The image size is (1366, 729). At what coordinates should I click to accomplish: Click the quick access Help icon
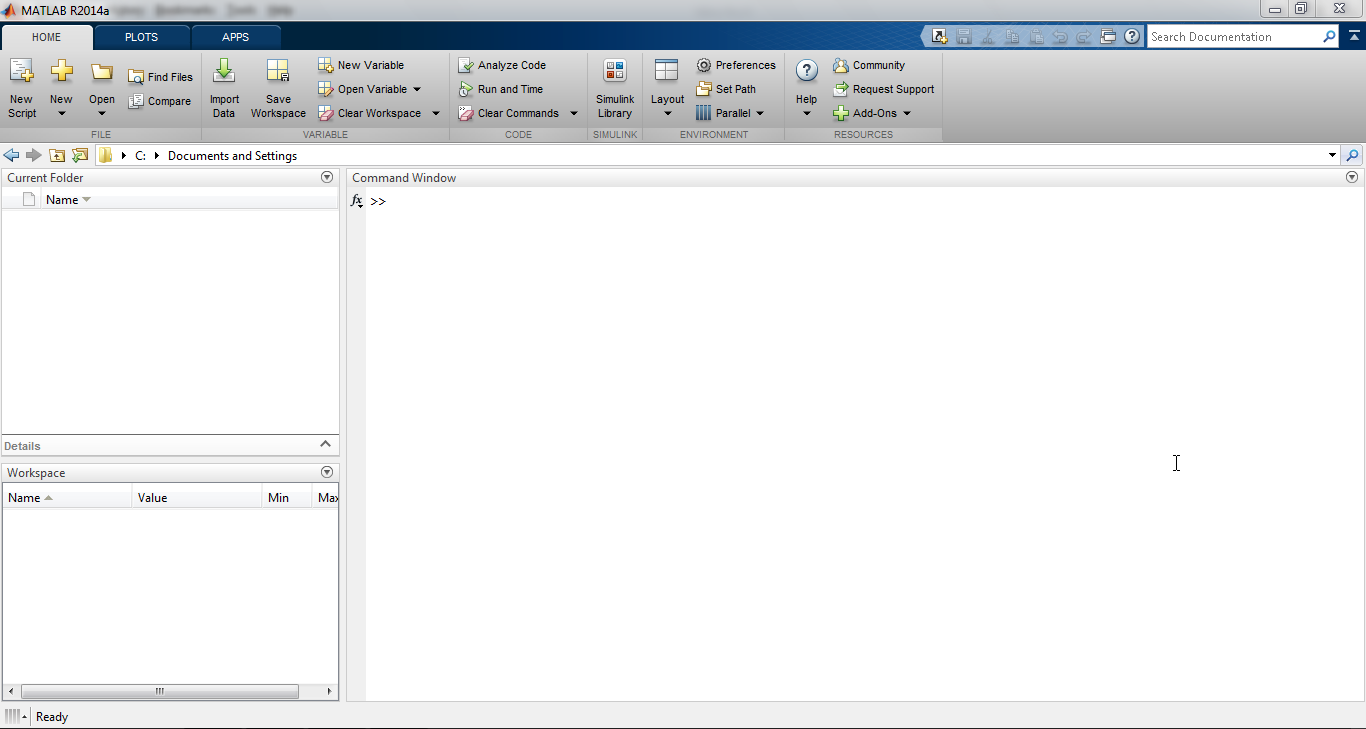1132,37
